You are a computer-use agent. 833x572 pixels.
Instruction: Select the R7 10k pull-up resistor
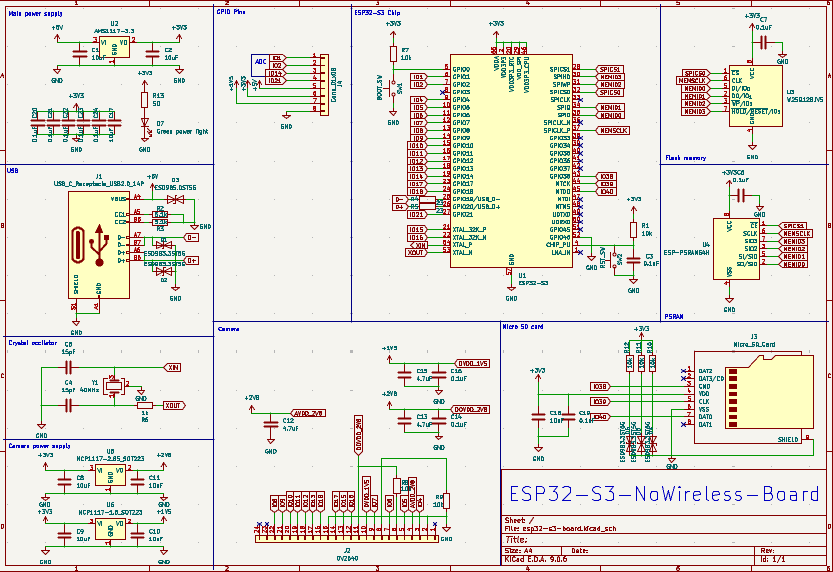[x=393, y=54]
